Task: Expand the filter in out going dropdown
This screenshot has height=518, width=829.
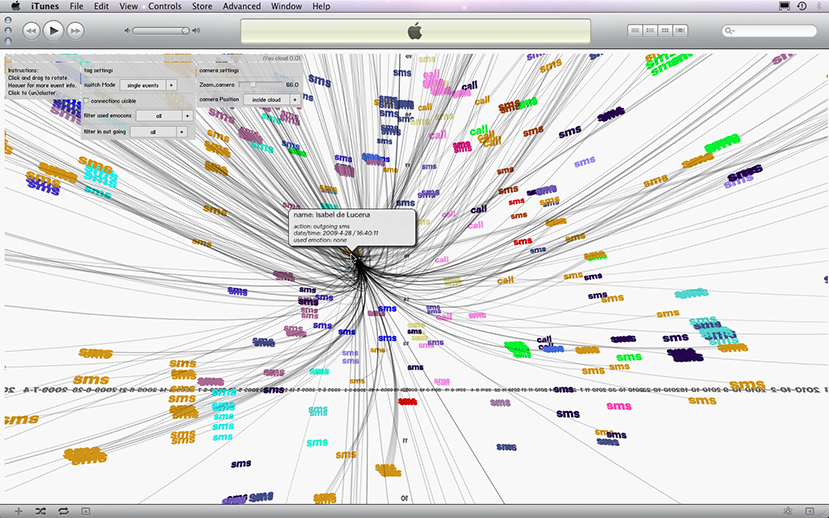Action: (182, 131)
